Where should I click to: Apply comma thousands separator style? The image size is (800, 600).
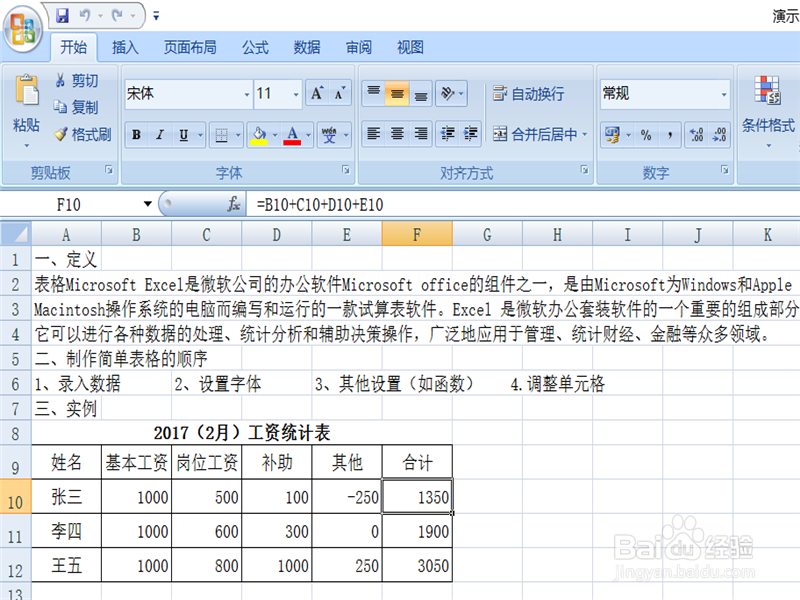click(x=669, y=135)
